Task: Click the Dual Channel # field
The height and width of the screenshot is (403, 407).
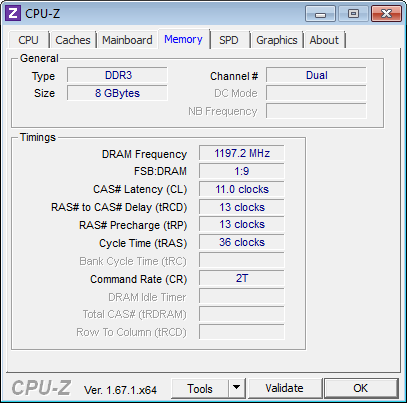Action: 316,75
